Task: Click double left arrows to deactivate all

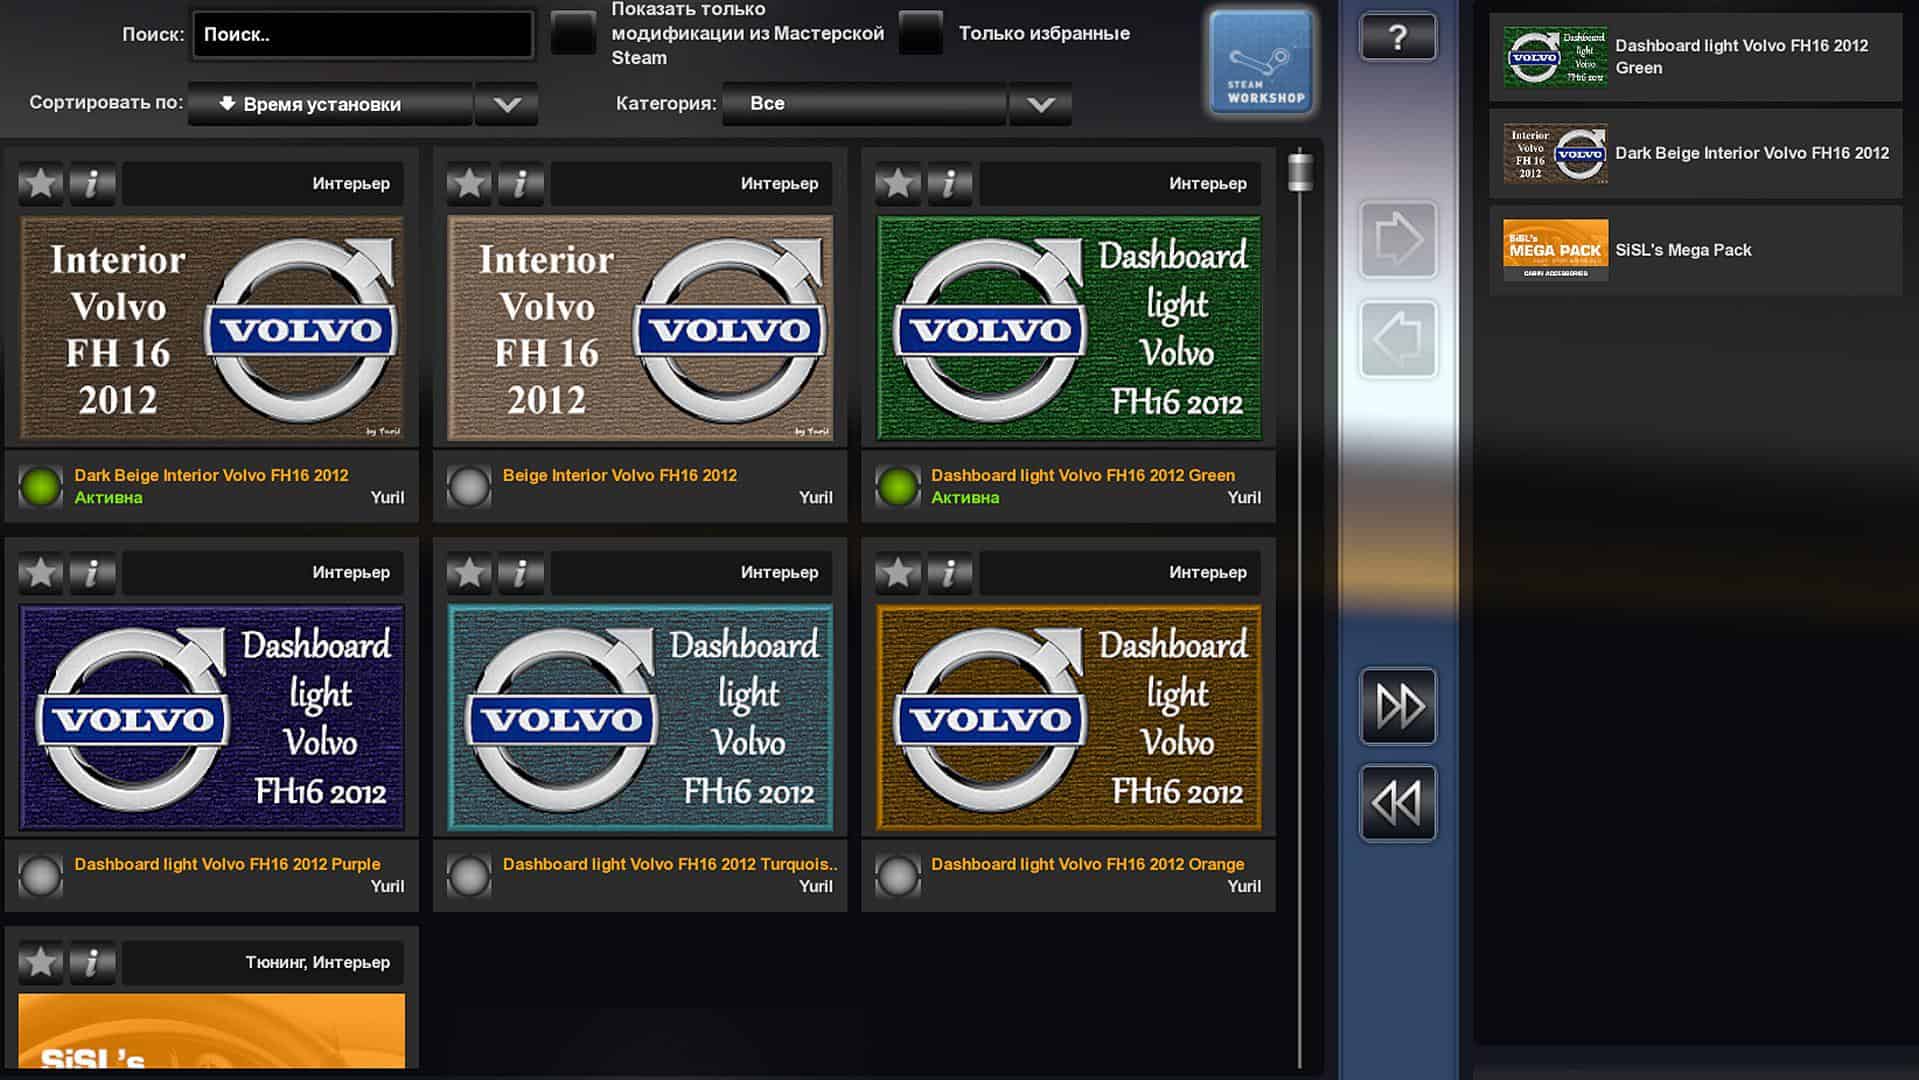Action: [x=1397, y=803]
